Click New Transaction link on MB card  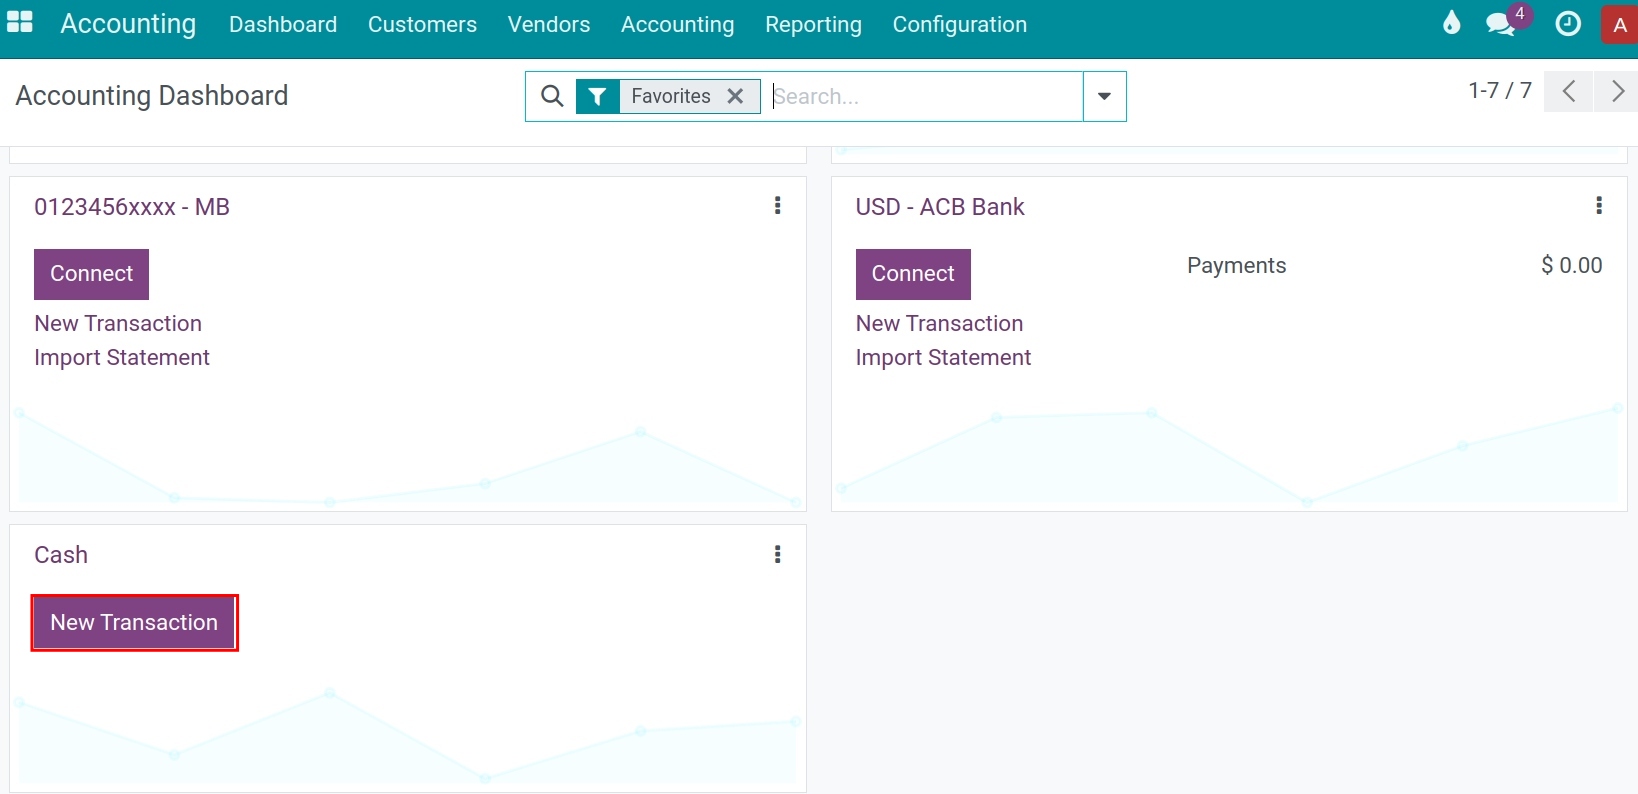[x=118, y=323]
